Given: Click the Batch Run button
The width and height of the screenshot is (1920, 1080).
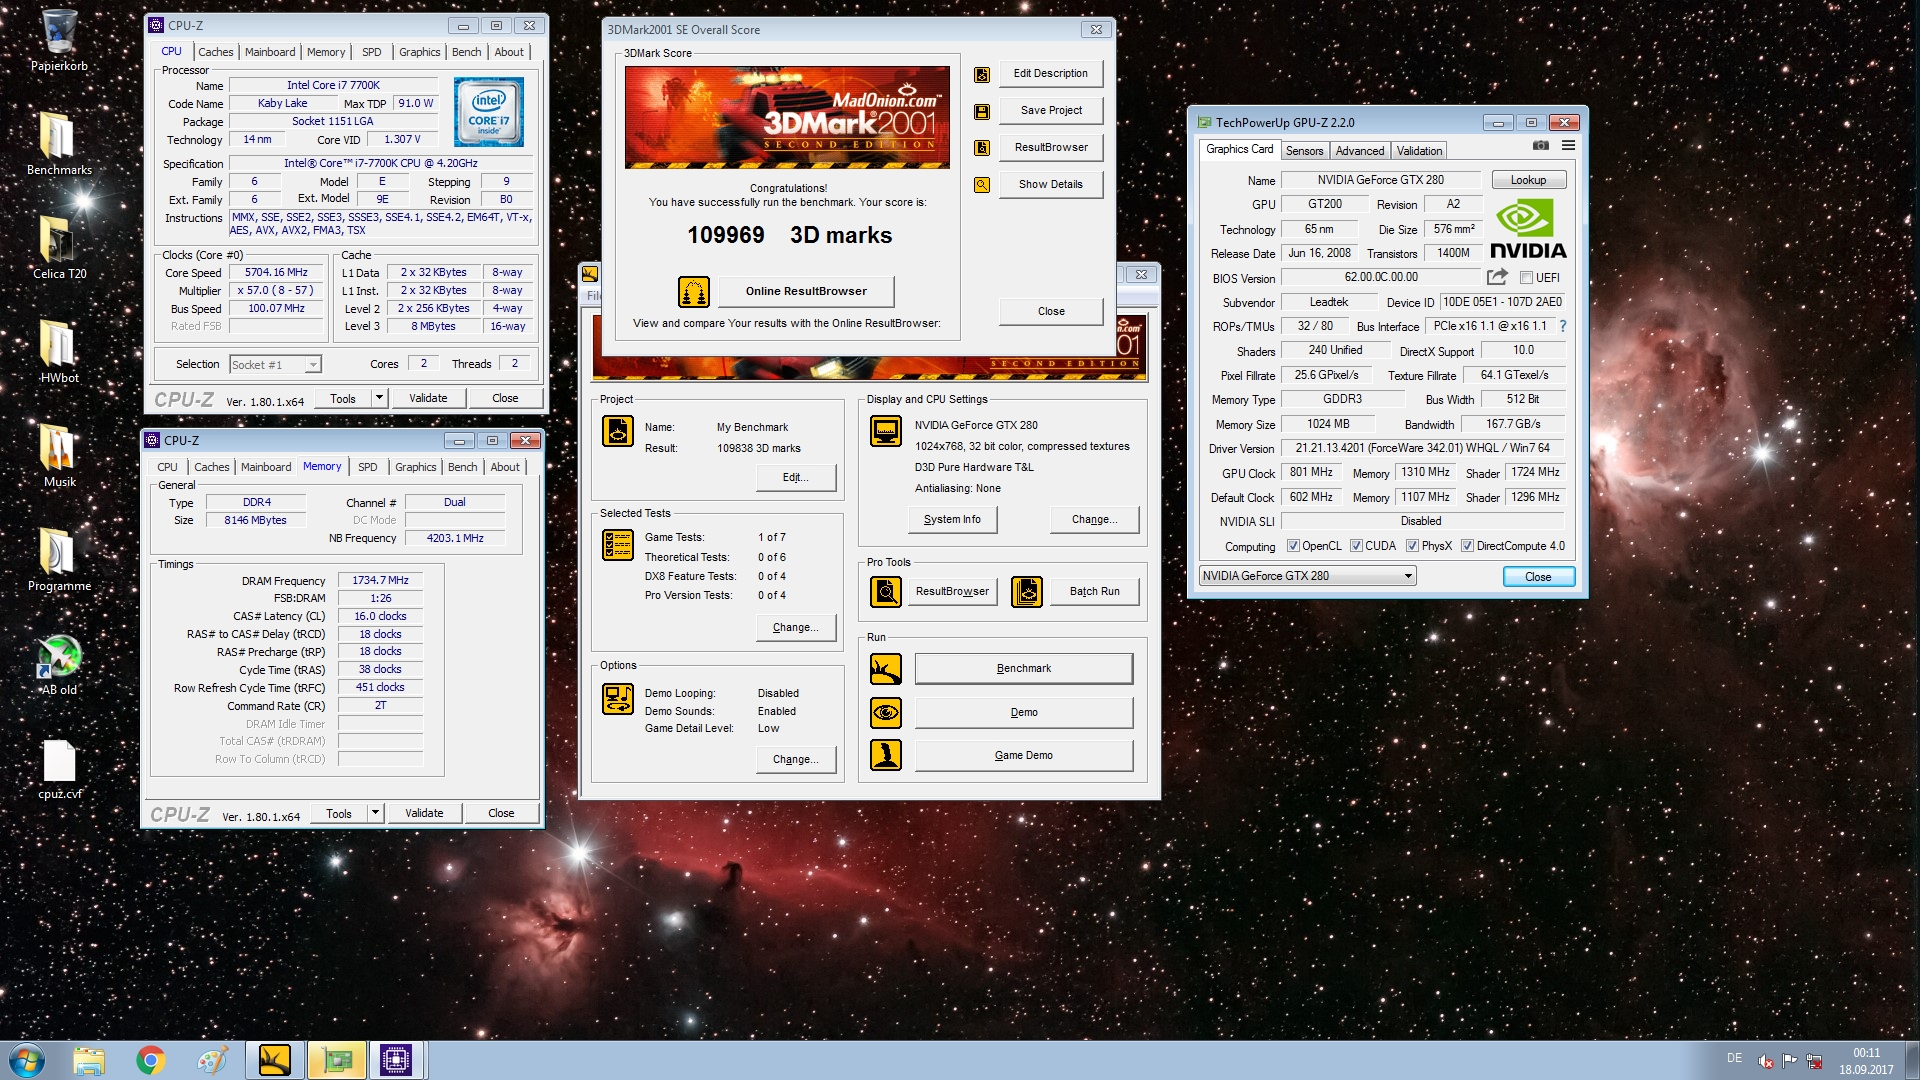Looking at the screenshot, I should tap(1094, 591).
